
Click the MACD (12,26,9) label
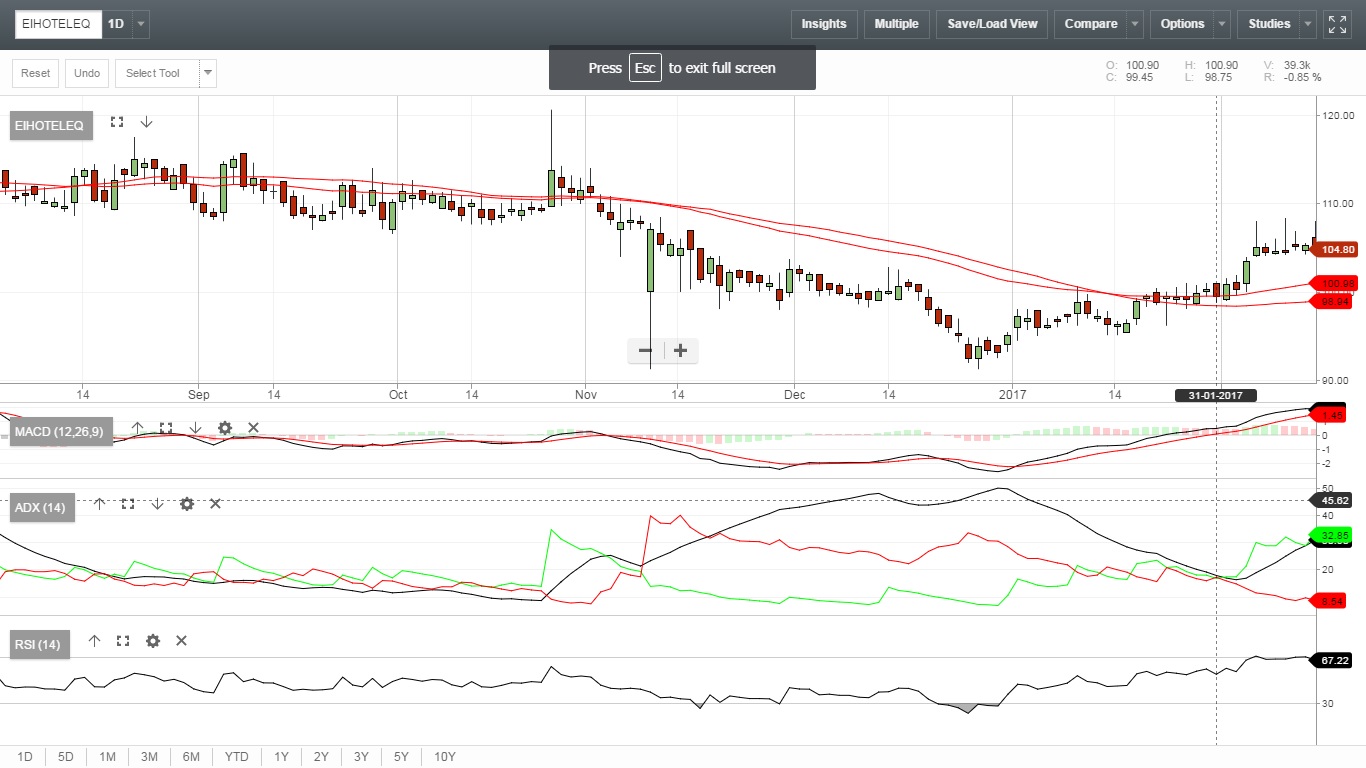[61, 432]
